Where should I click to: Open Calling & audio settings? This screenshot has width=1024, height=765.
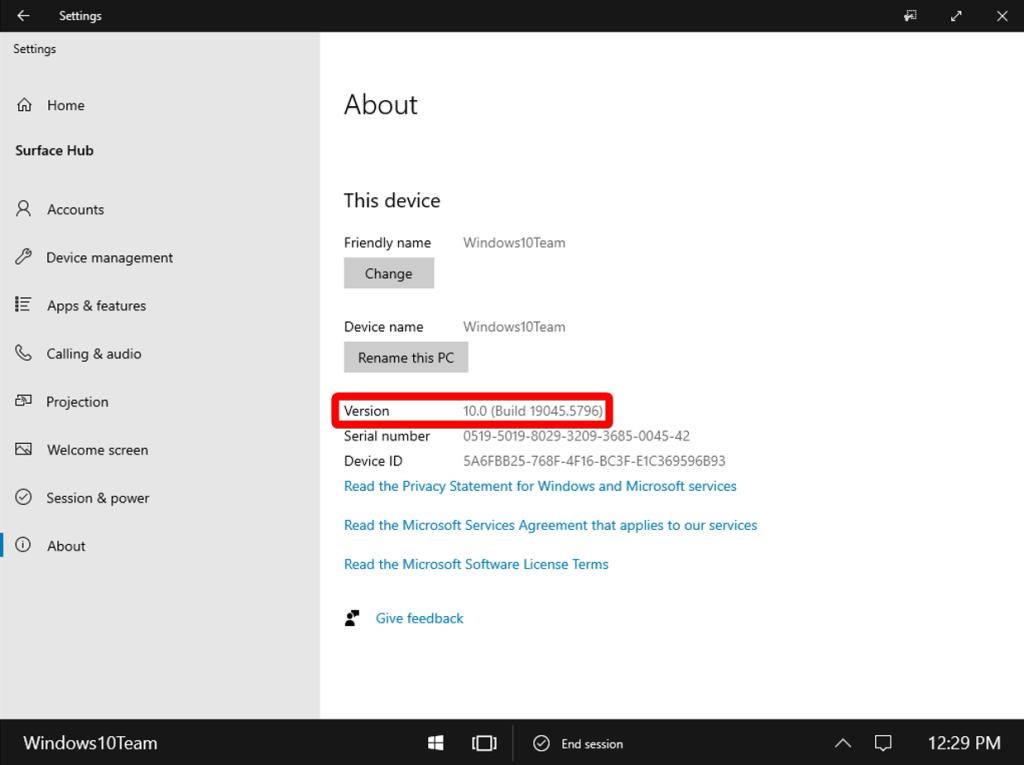[160, 353]
